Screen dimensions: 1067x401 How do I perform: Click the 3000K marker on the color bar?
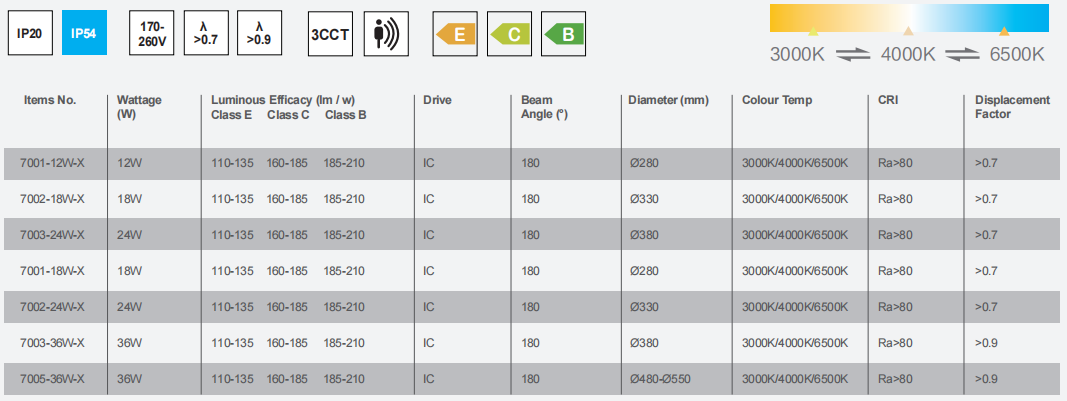tap(812, 31)
